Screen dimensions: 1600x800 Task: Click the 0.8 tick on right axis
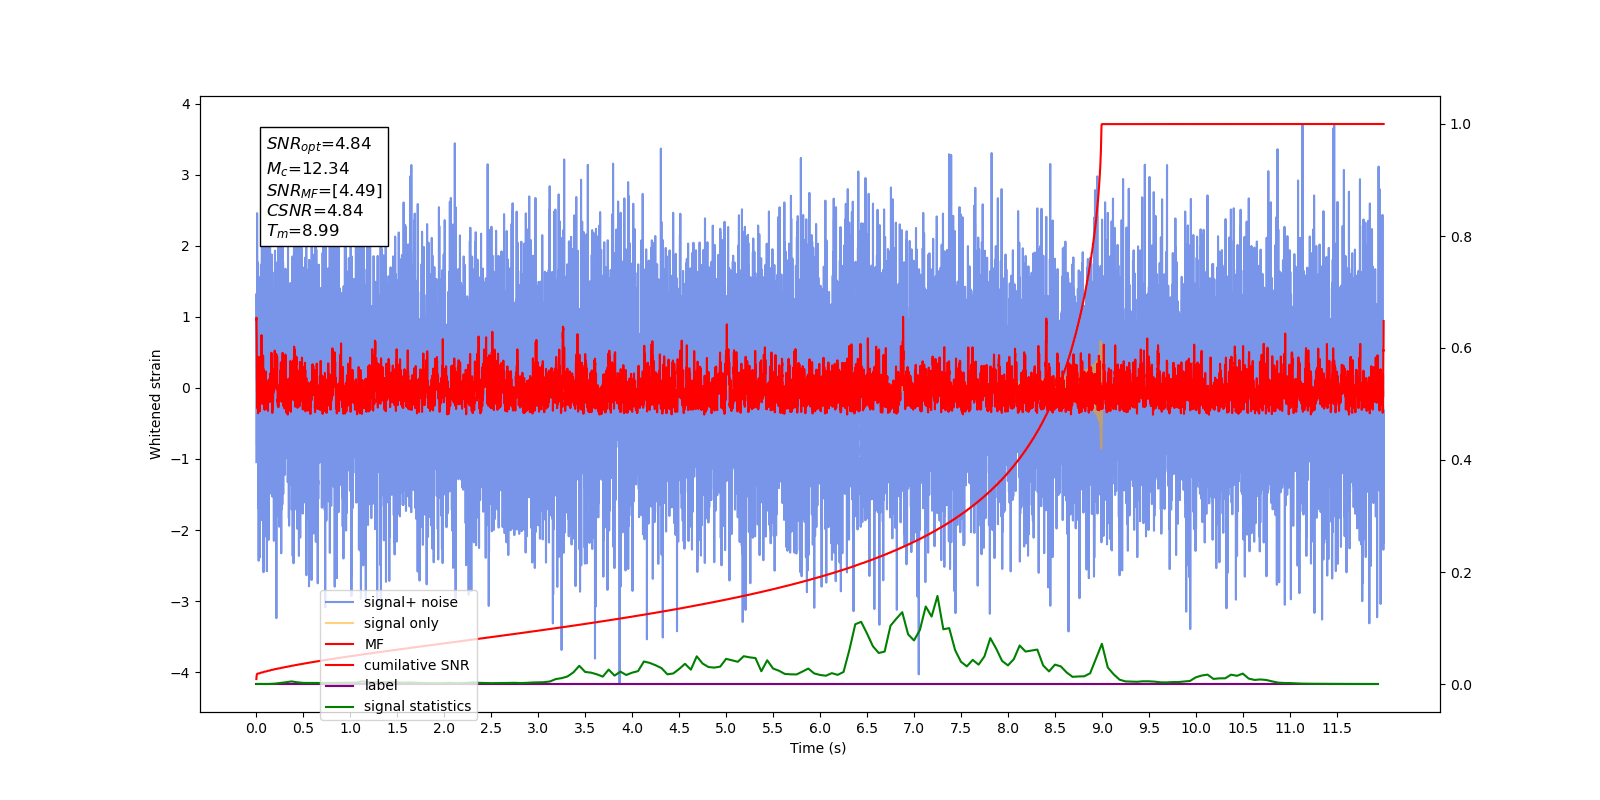tap(1461, 237)
